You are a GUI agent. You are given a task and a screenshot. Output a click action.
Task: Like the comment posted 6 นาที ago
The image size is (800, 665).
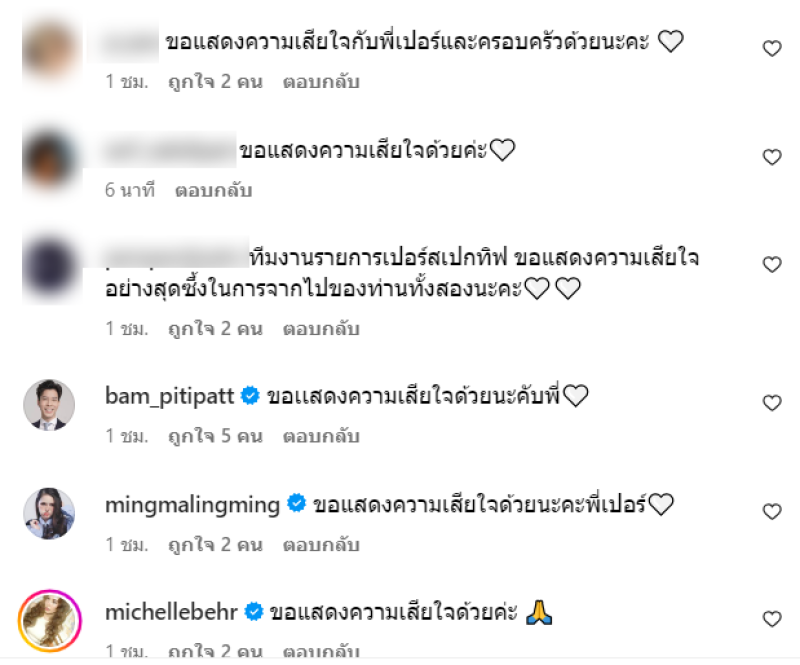point(772,157)
